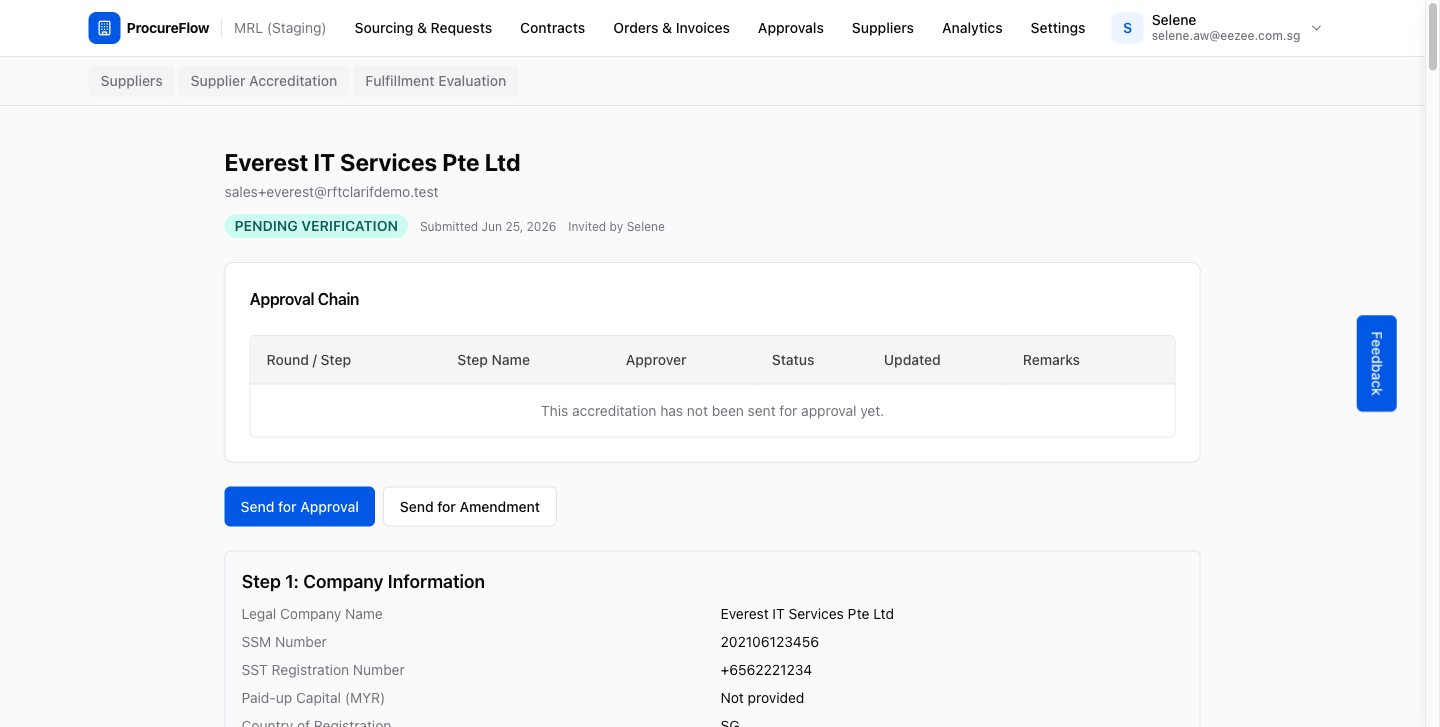
Task: Click the Status column header
Action: 793,360
